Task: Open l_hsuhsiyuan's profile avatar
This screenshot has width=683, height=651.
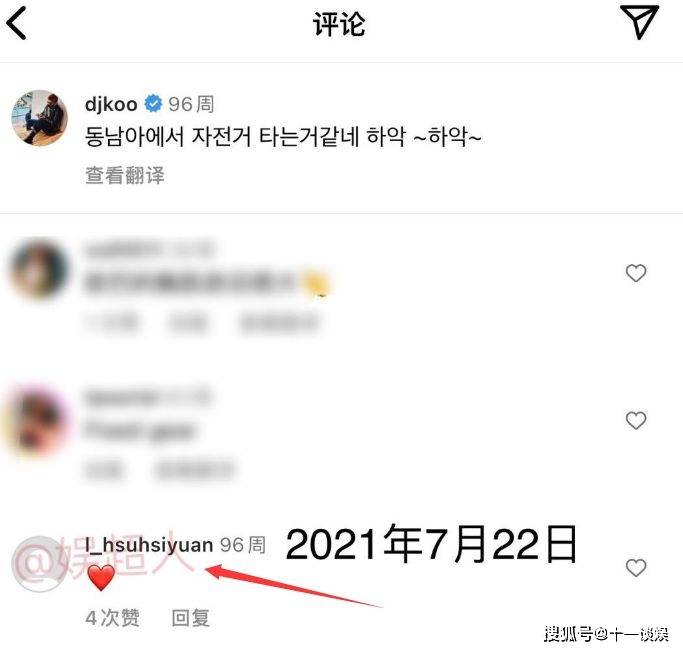Action: pos(39,564)
